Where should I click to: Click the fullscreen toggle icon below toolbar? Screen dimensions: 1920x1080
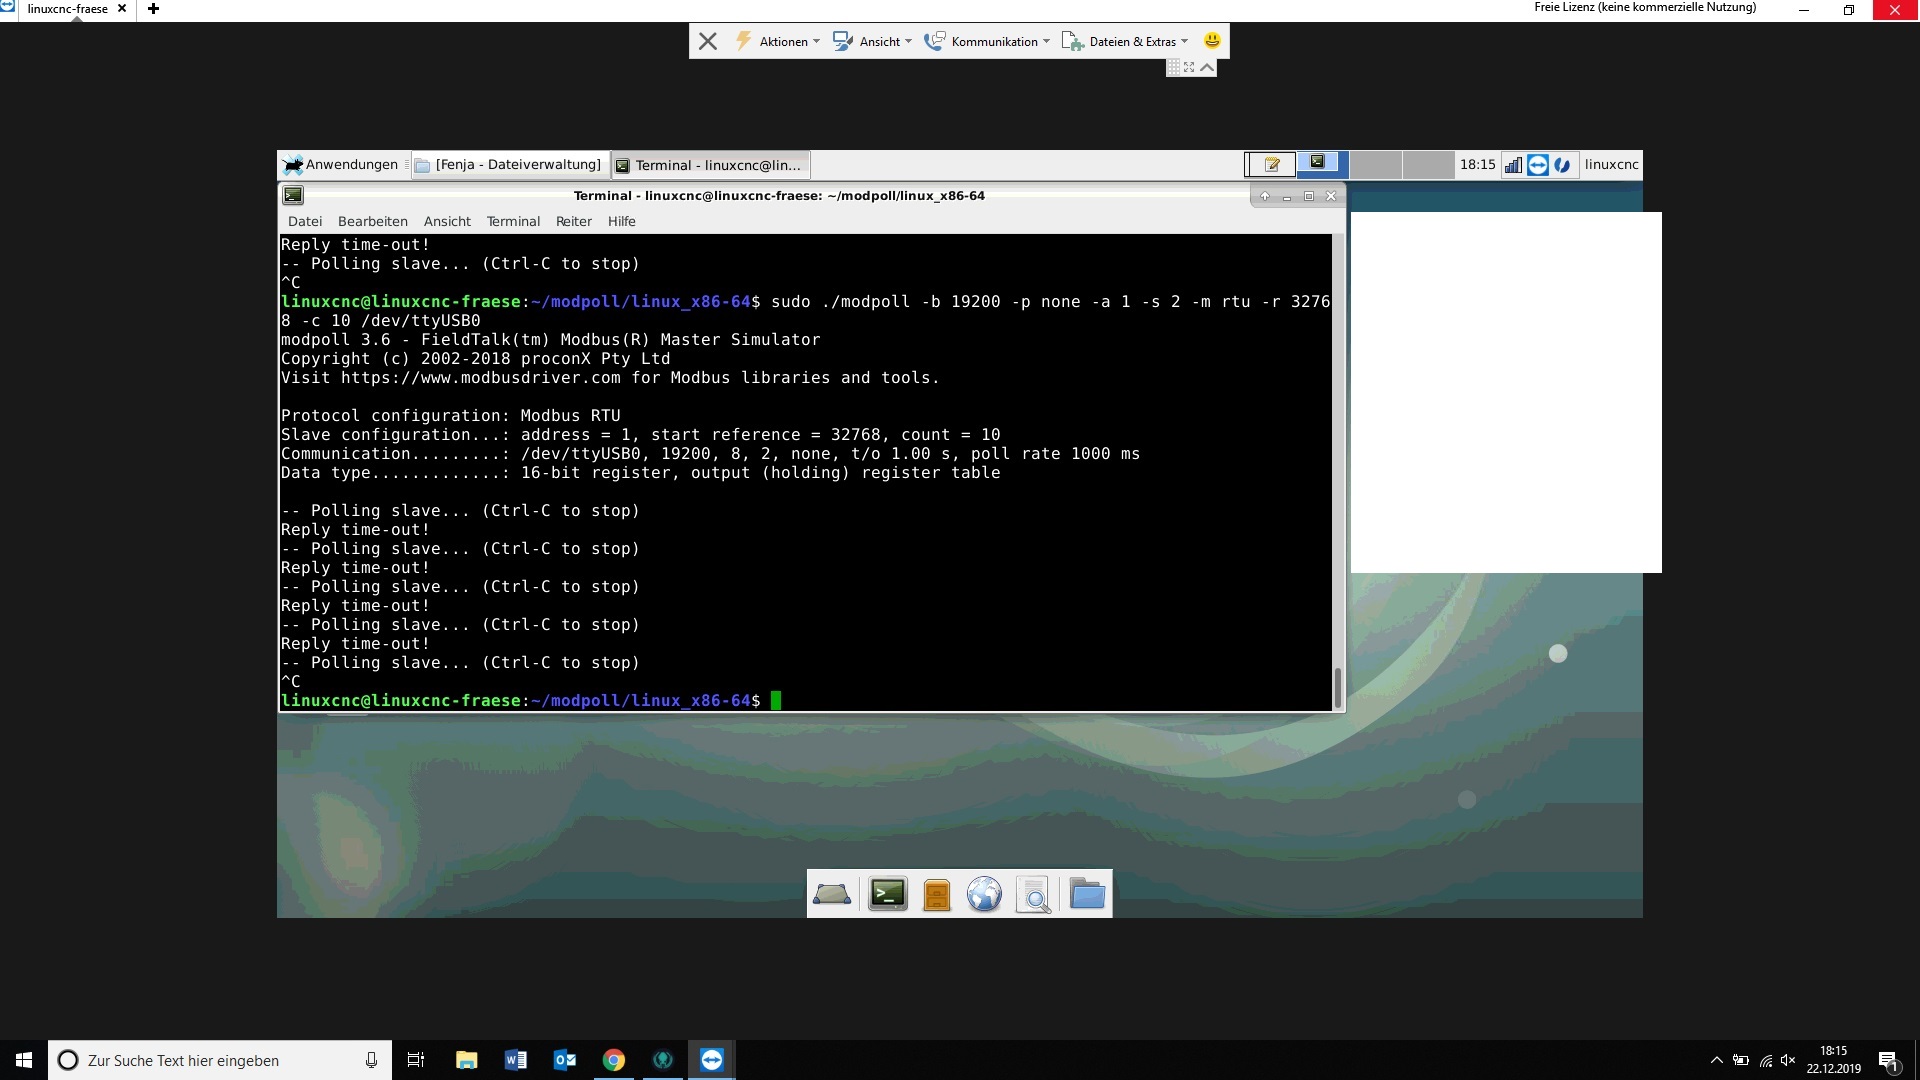(x=1190, y=67)
